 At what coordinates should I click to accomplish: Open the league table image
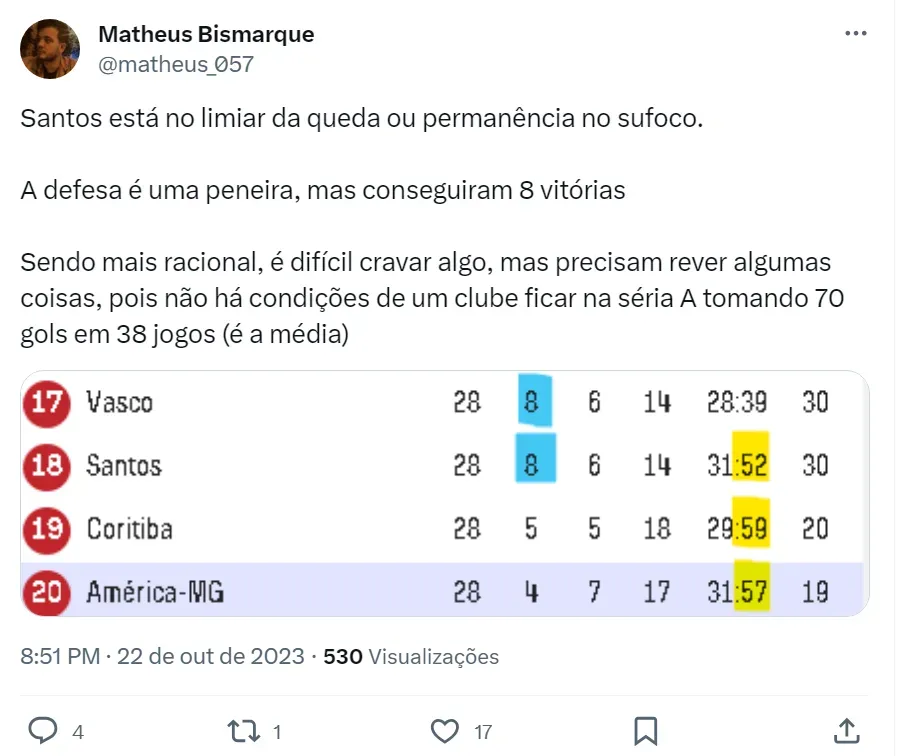[444, 494]
